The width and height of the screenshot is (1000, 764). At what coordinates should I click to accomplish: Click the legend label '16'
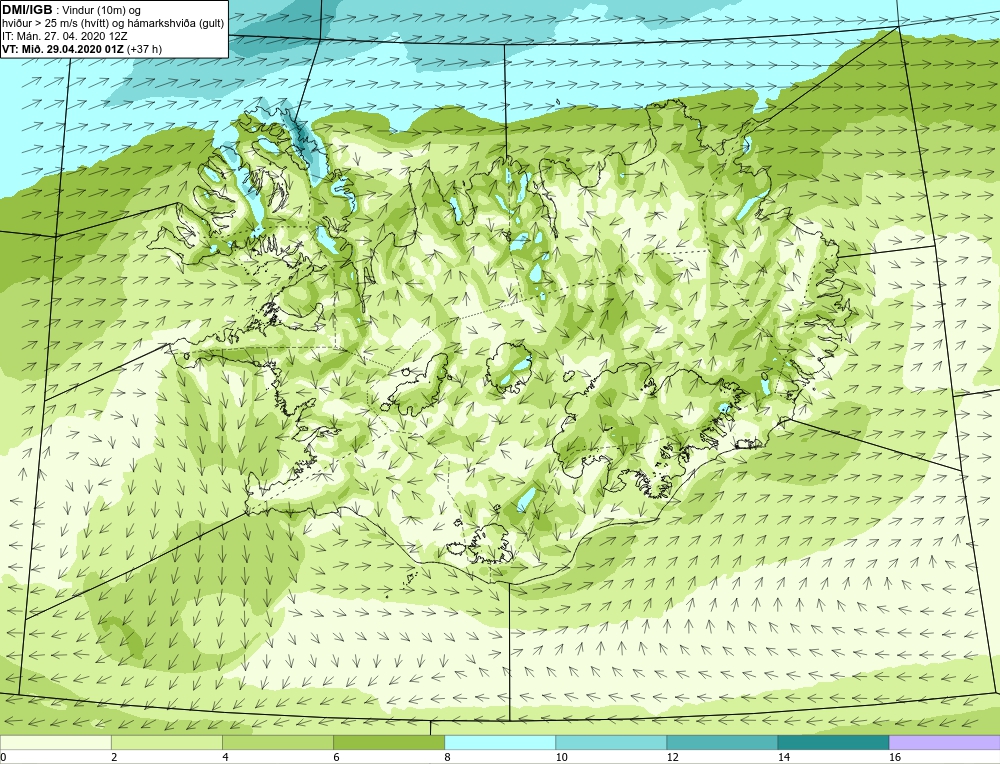895,757
